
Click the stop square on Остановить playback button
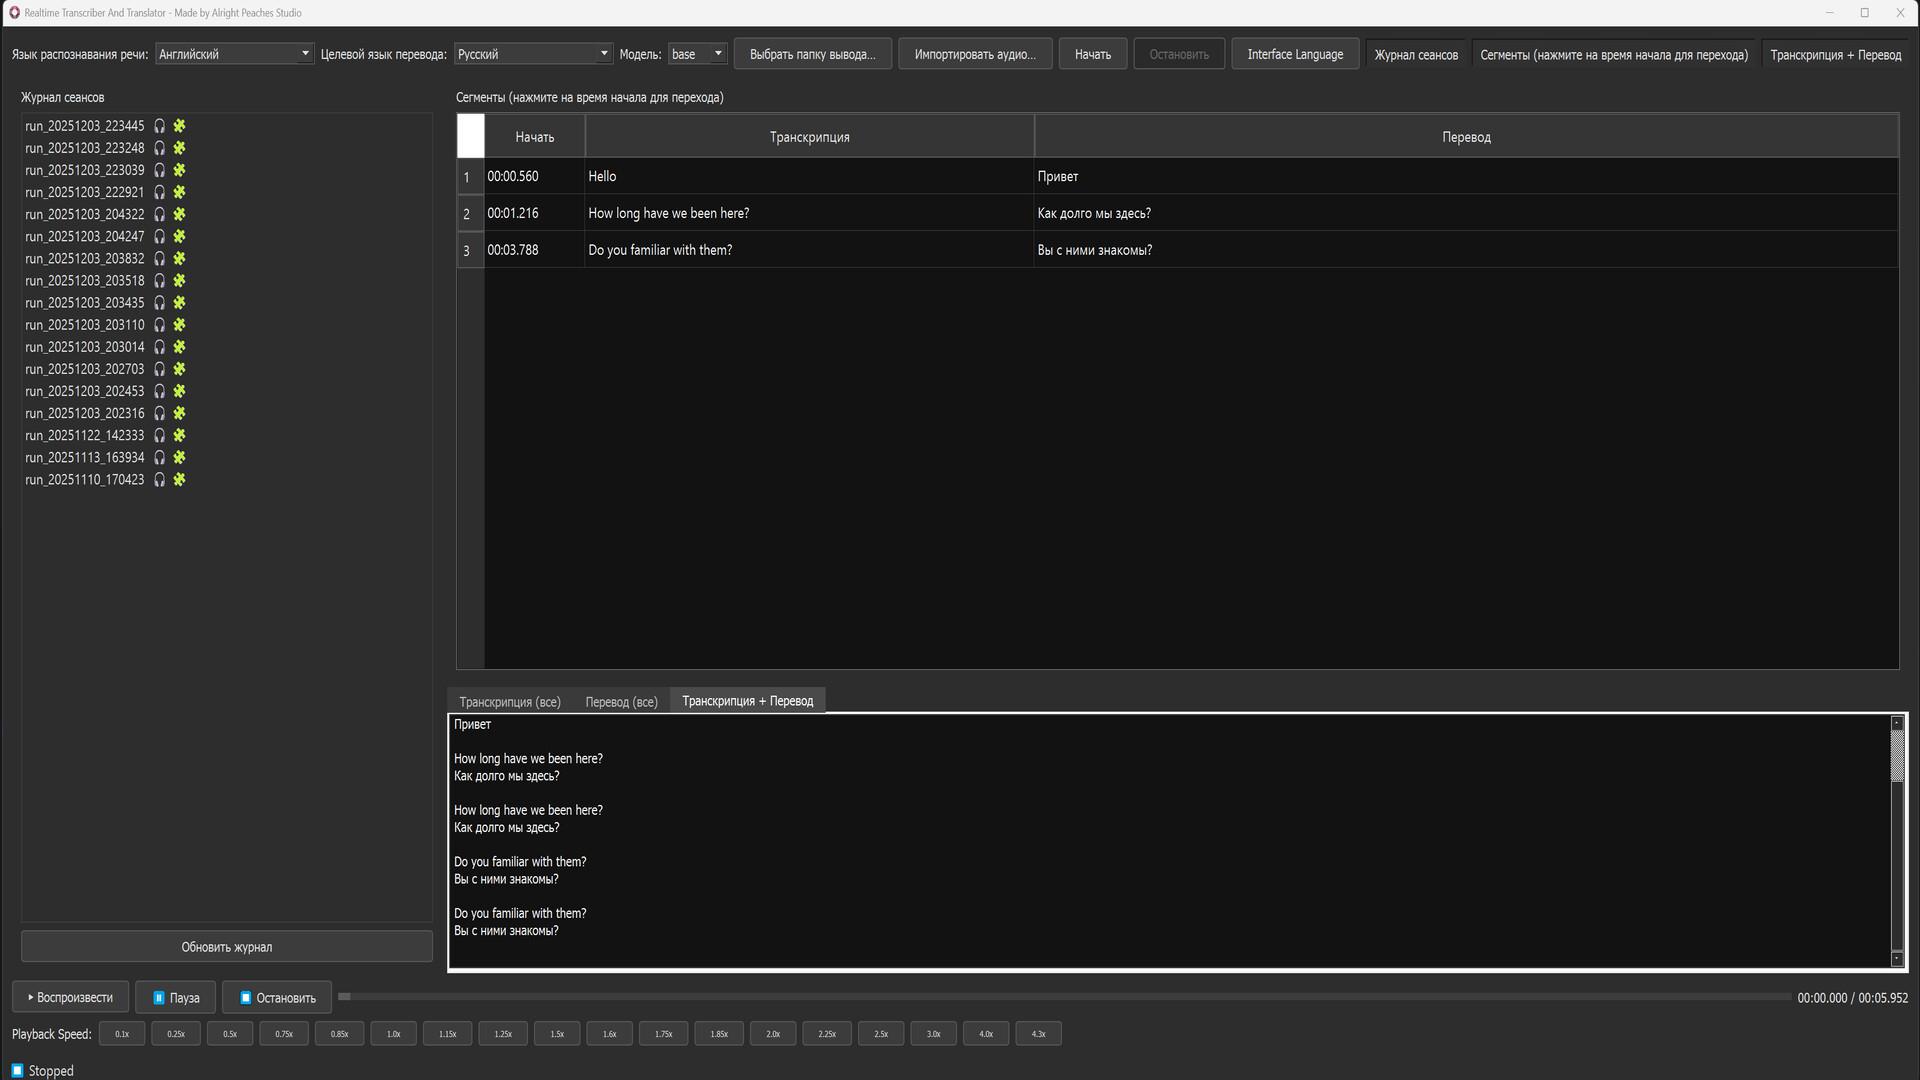pyautogui.click(x=246, y=997)
